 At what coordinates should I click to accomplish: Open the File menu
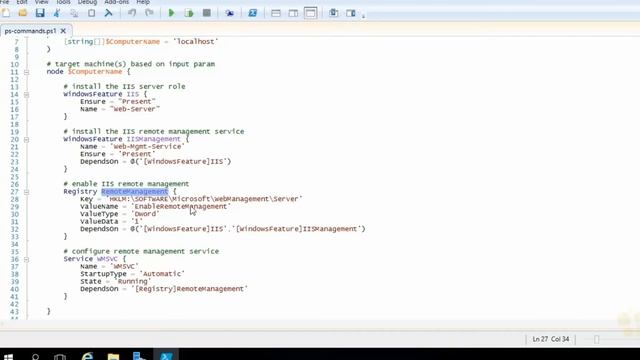point(4,2)
